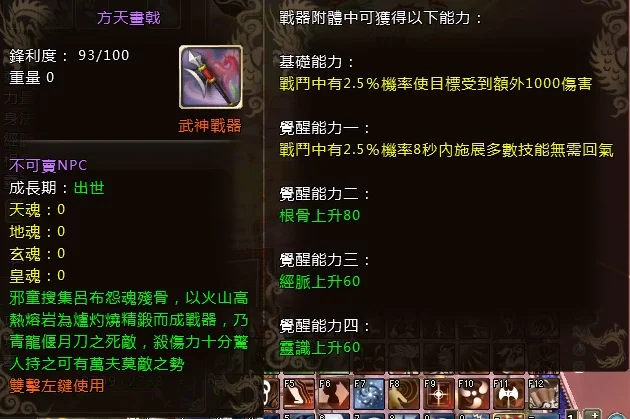Select the 靈識上升60 ability text
The image size is (630, 419).
point(320,347)
